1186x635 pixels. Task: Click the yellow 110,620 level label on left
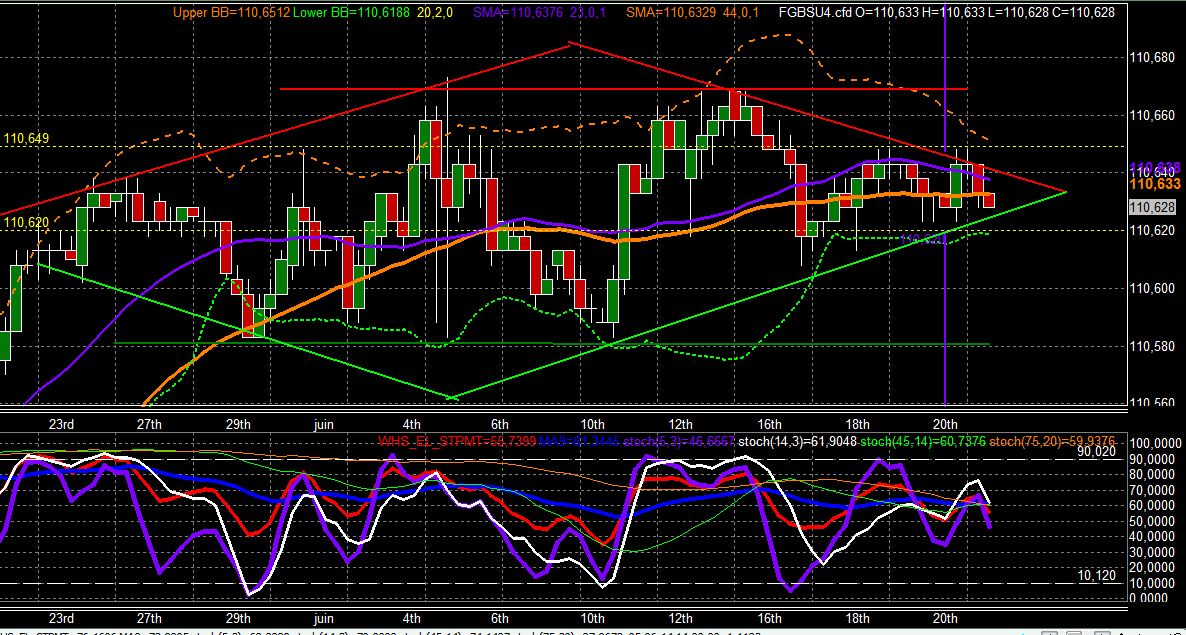click(x=26, y=222)
